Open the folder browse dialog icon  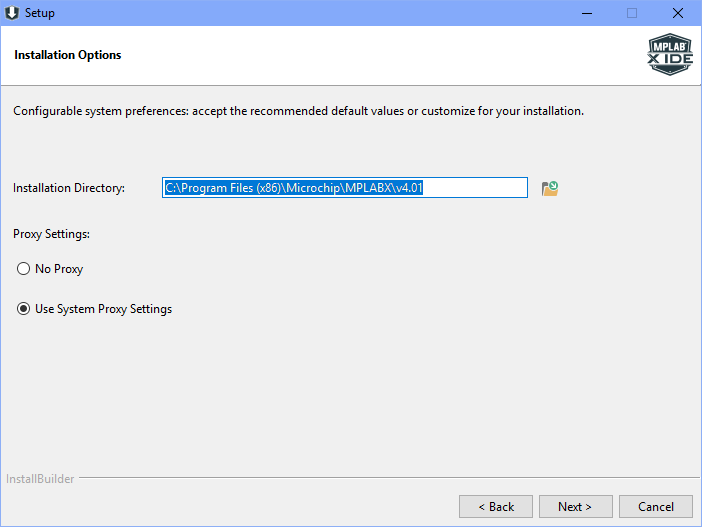coord(550,188)
